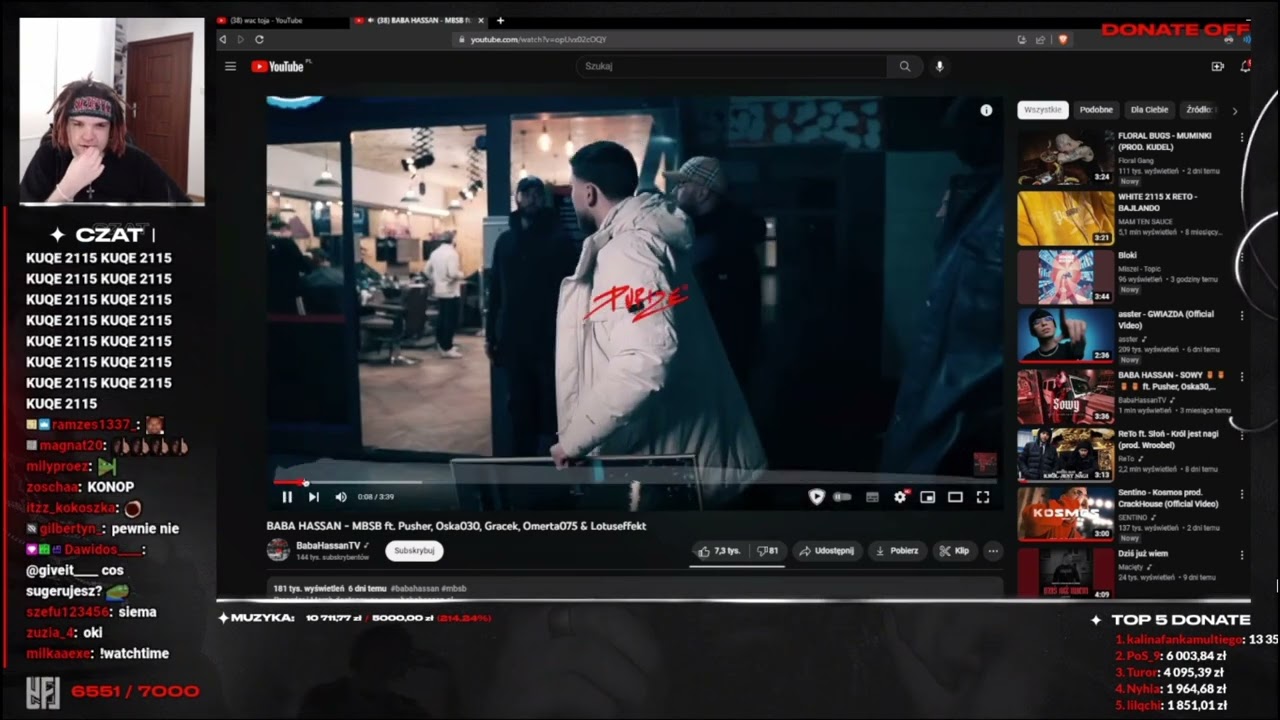This screenshot has height=720, width=1280.
Task: Open more actions menu below video
Action: (x=993, y=551)
